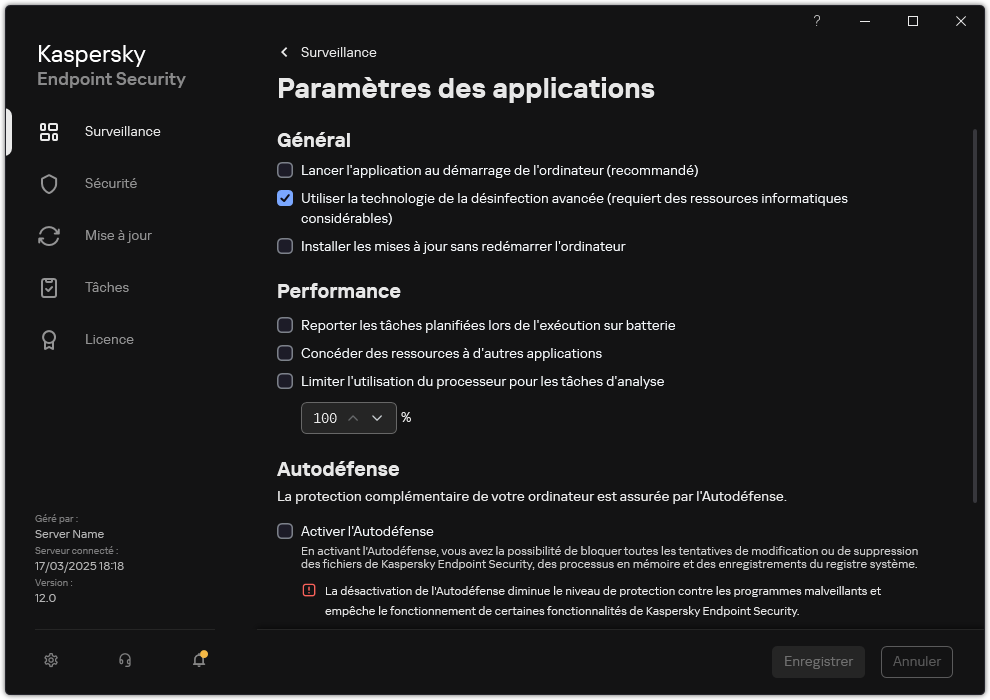Cancel changes with the Annuler button
990x700 pixels.
[x=916, y=661]
